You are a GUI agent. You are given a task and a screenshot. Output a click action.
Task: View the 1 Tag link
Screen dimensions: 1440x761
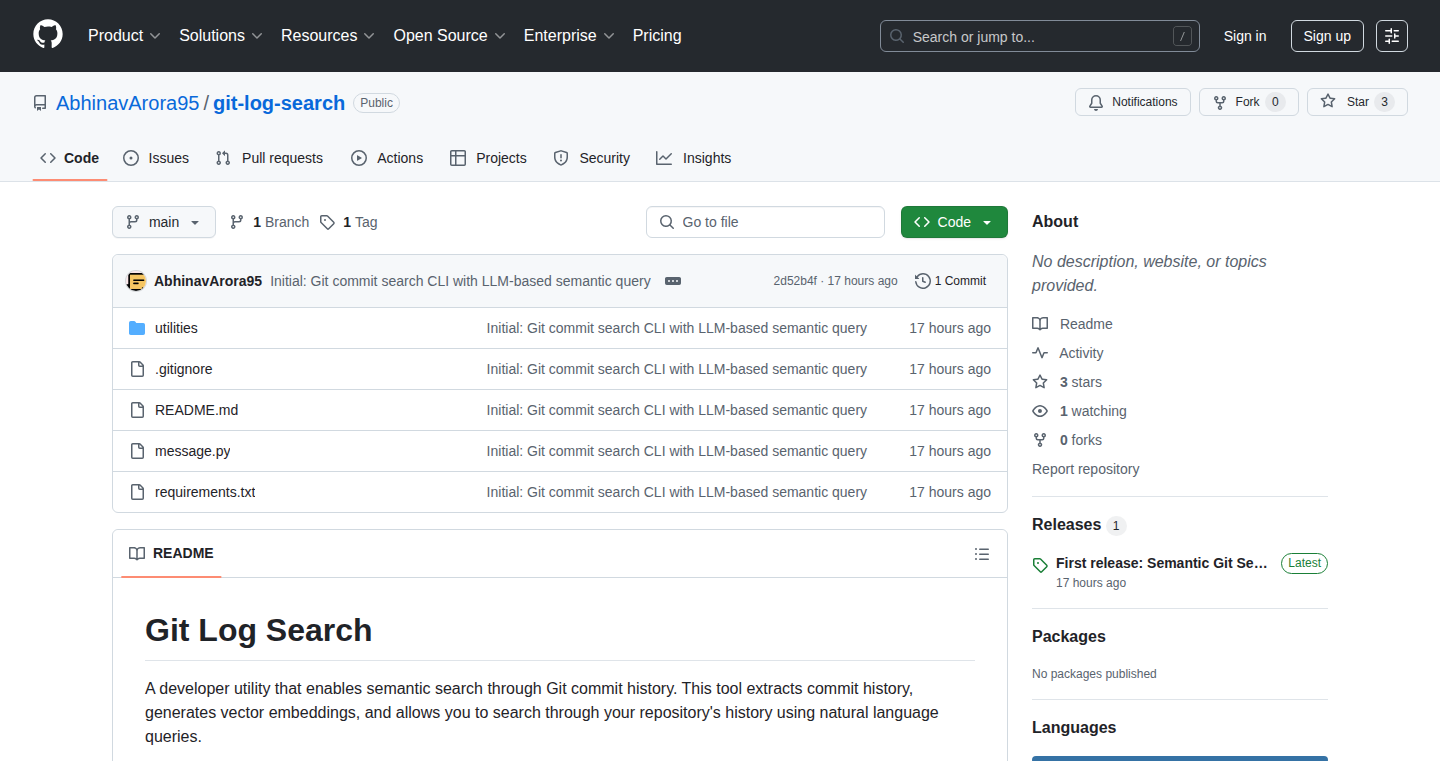(348, 222)
